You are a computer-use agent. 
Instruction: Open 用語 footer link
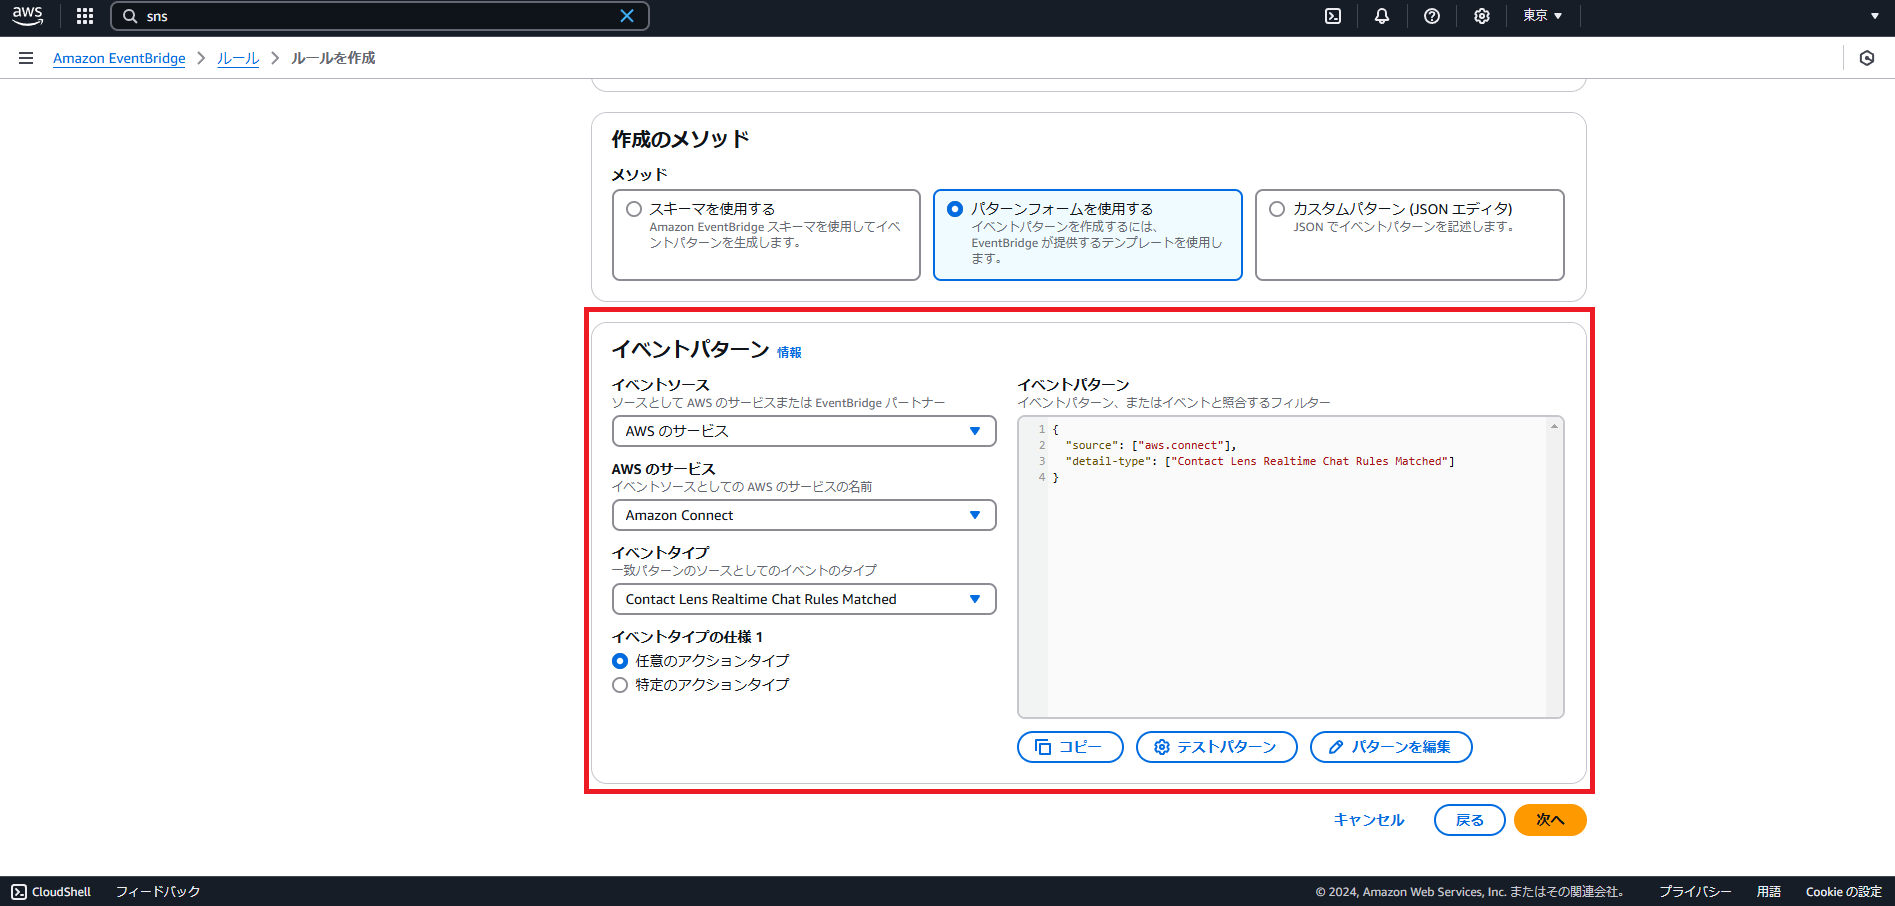click(1769, 892)
